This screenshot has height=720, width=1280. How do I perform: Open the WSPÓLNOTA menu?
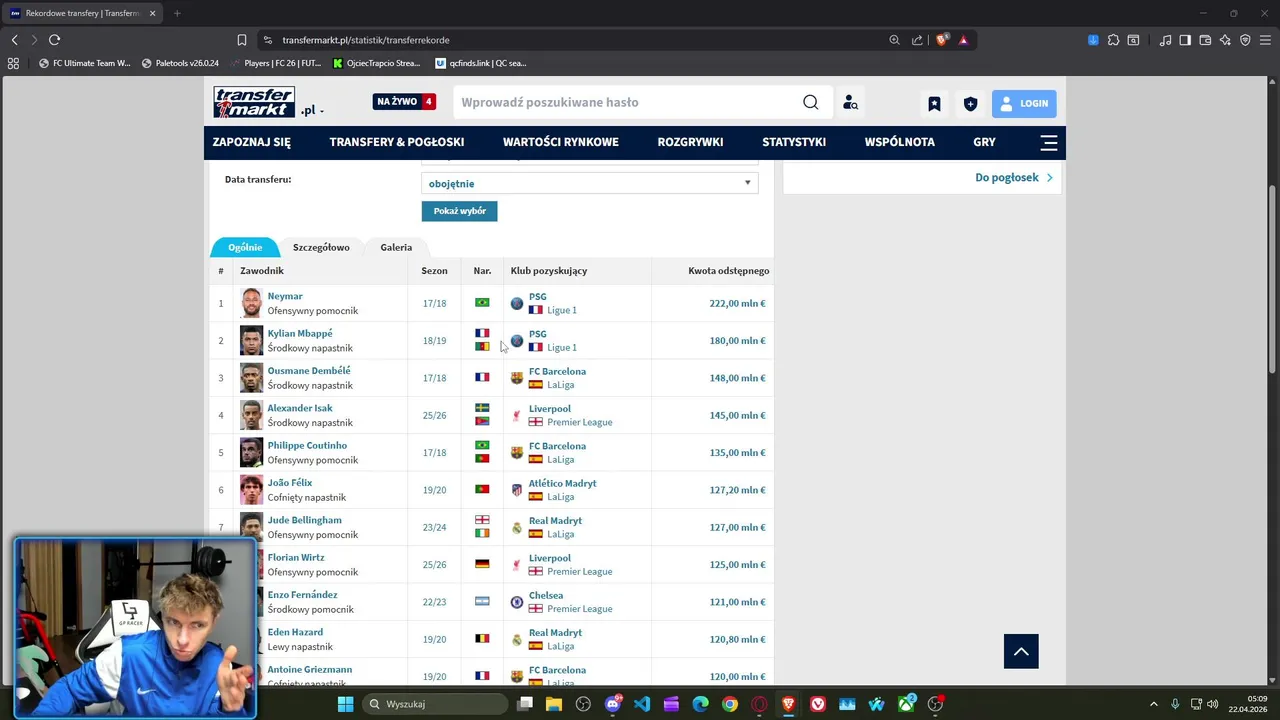point(900,142)
